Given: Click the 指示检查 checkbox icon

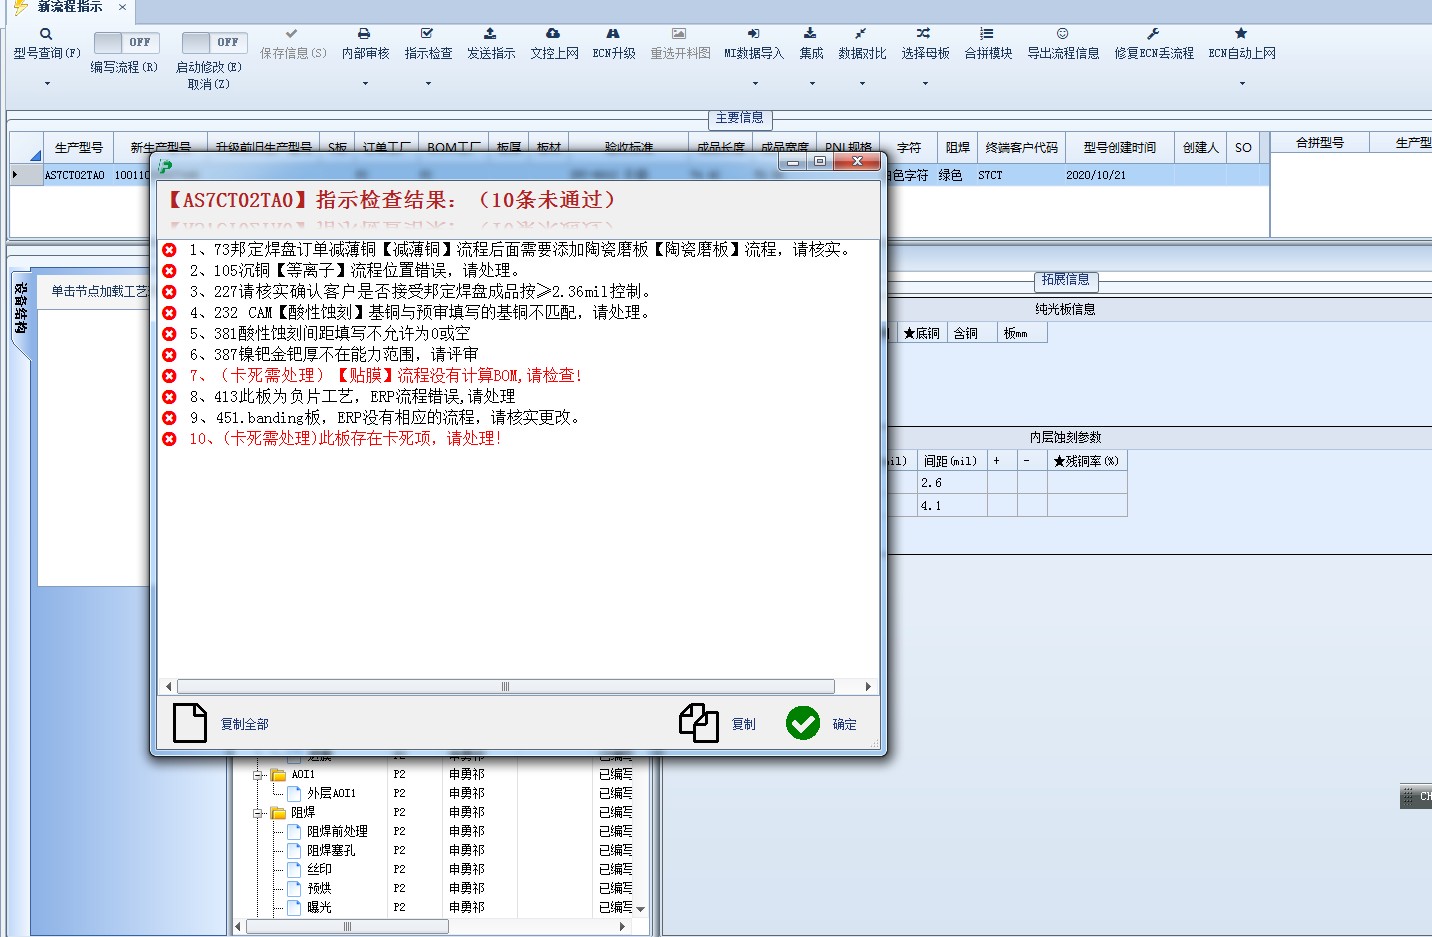Looking at the screenshot, I should coord(427,33).
